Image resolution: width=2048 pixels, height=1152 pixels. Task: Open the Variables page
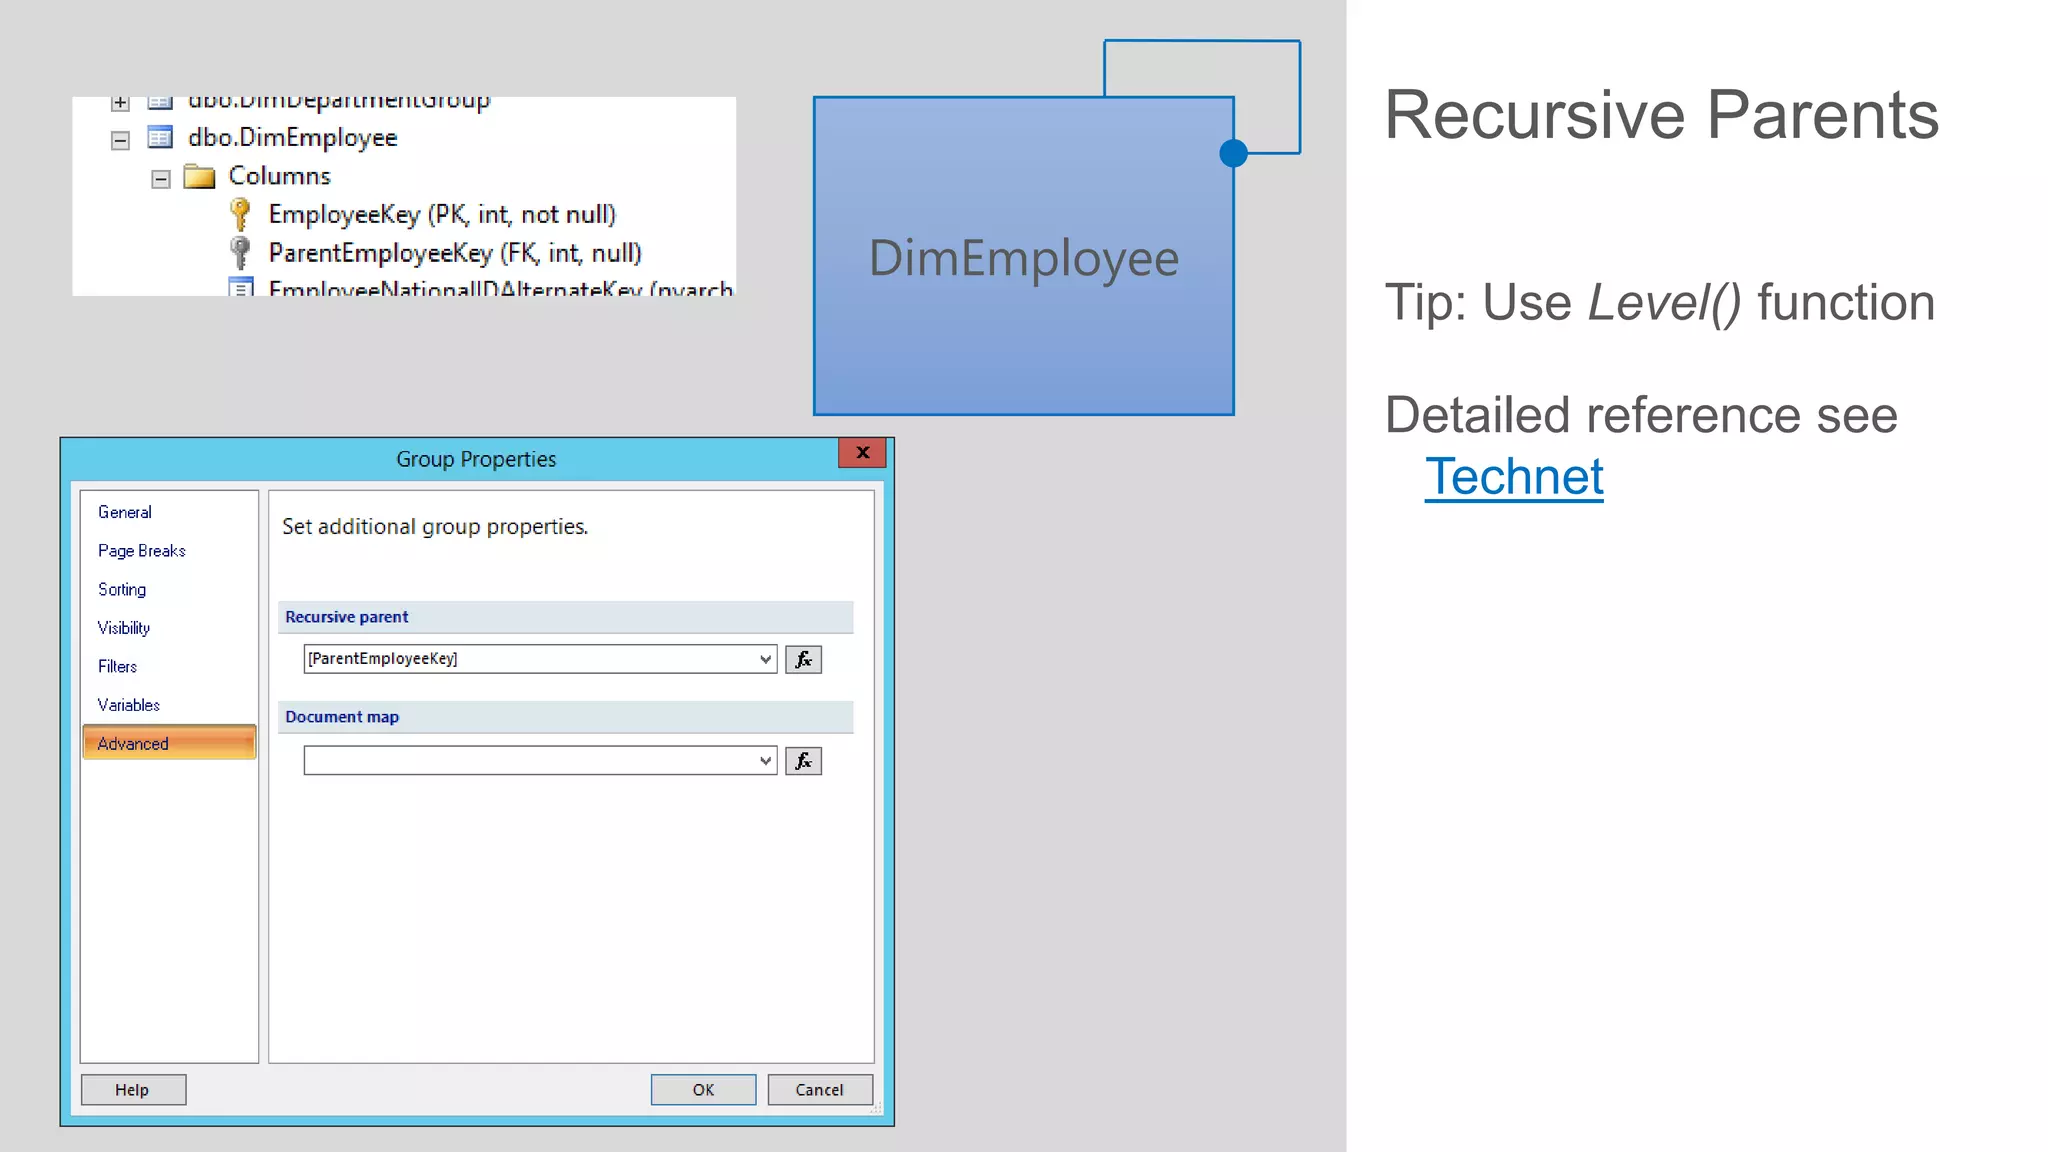129,705
